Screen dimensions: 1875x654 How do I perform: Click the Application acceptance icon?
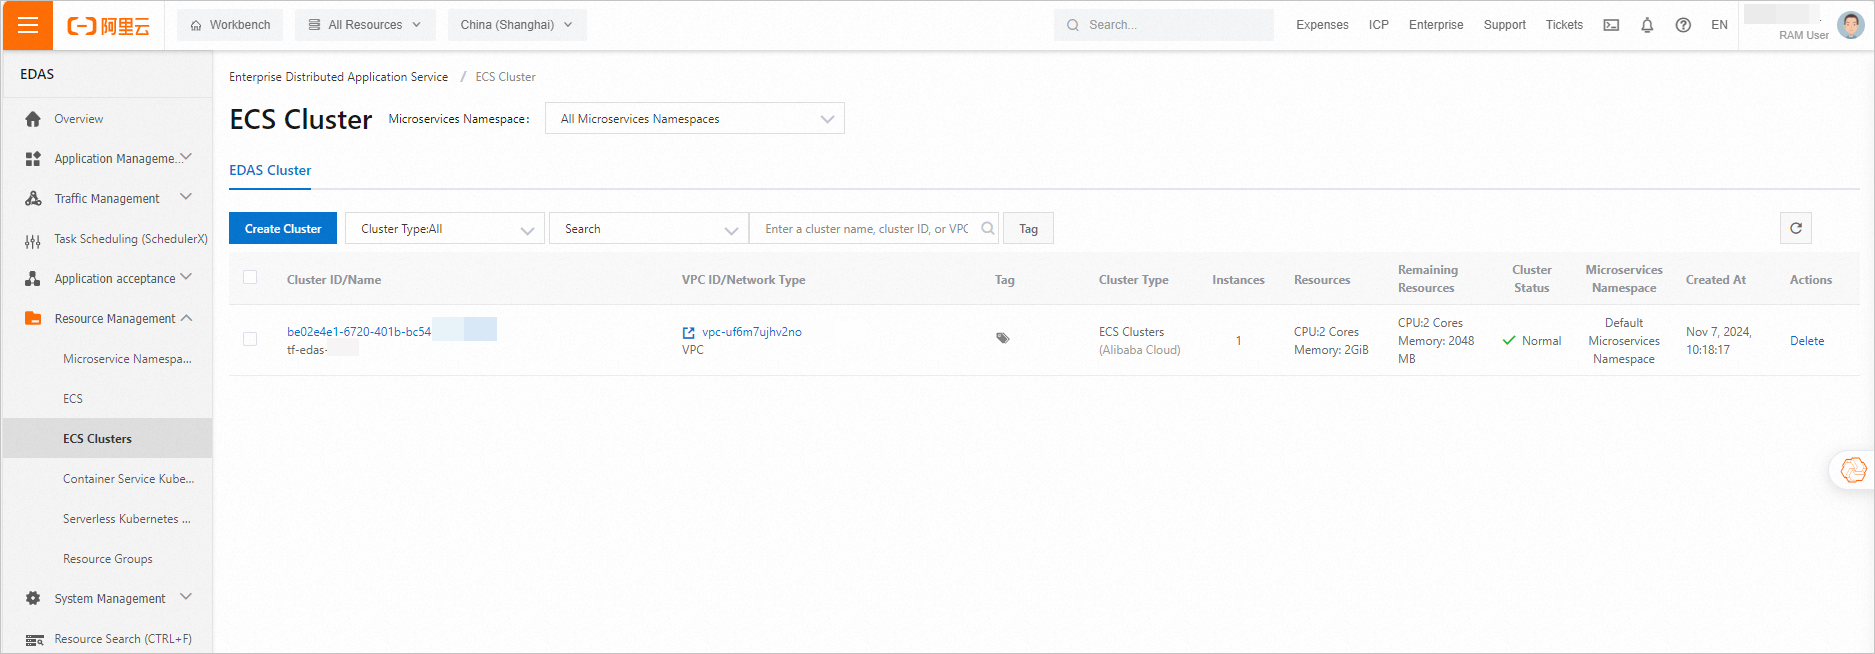(x=33, y=279)
